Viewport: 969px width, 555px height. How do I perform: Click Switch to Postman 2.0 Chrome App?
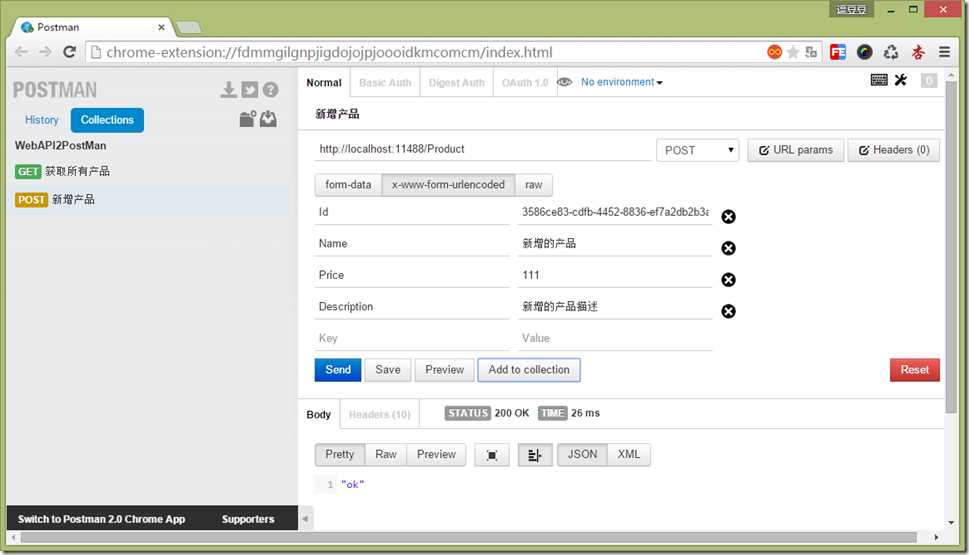coord(101,519)
